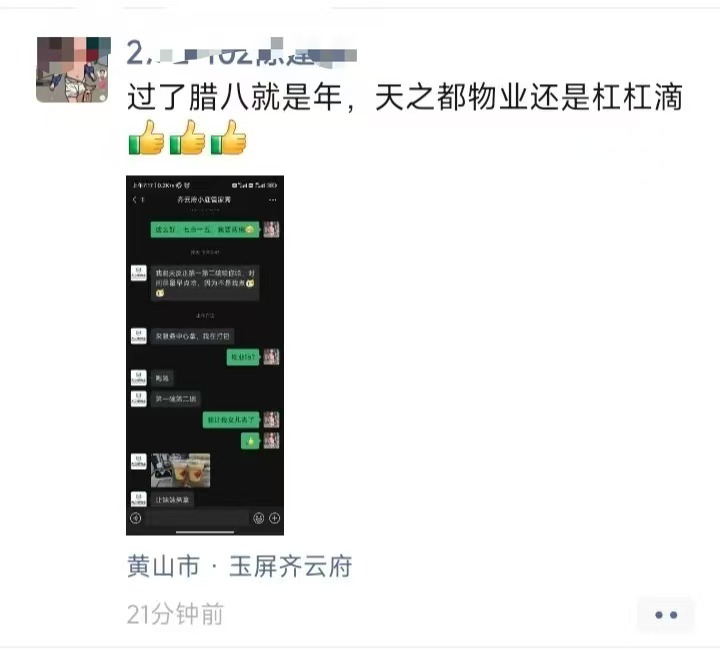Open the three-dot menu in chat header

273,200
